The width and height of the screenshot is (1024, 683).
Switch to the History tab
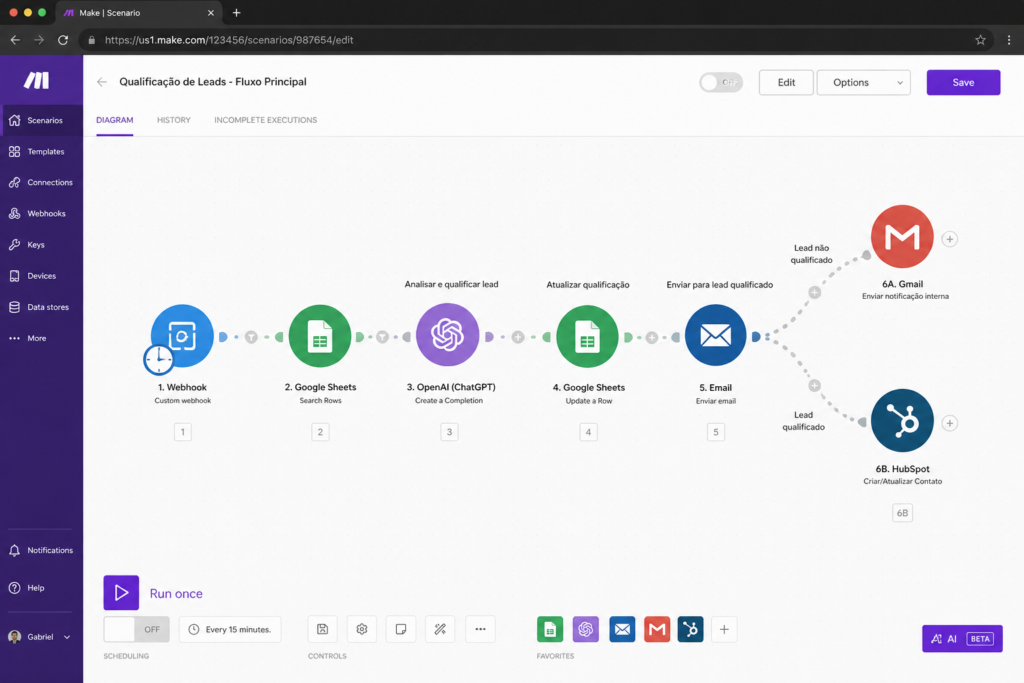174,120
